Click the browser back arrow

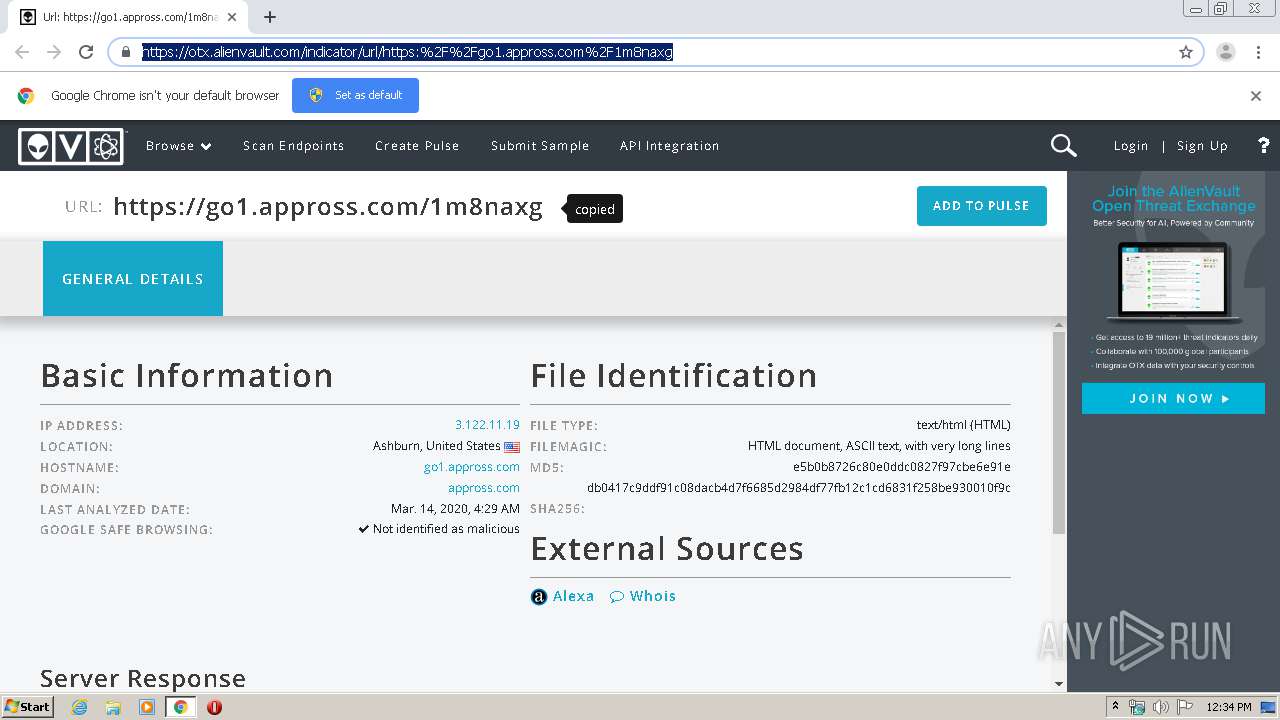coord(22,52)
